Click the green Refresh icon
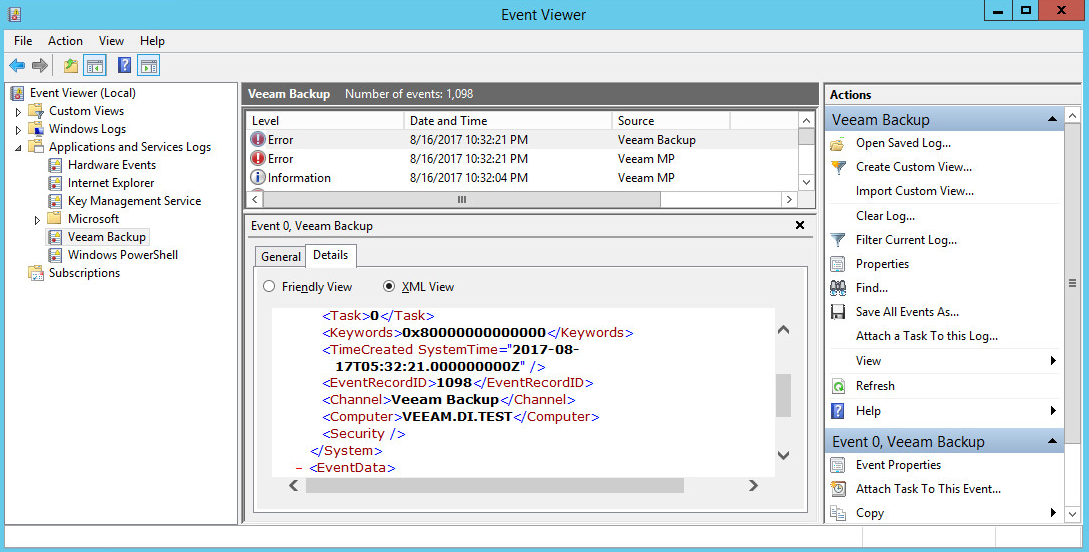This screenshot has width=1089, height=552. (x=838, y=386)
